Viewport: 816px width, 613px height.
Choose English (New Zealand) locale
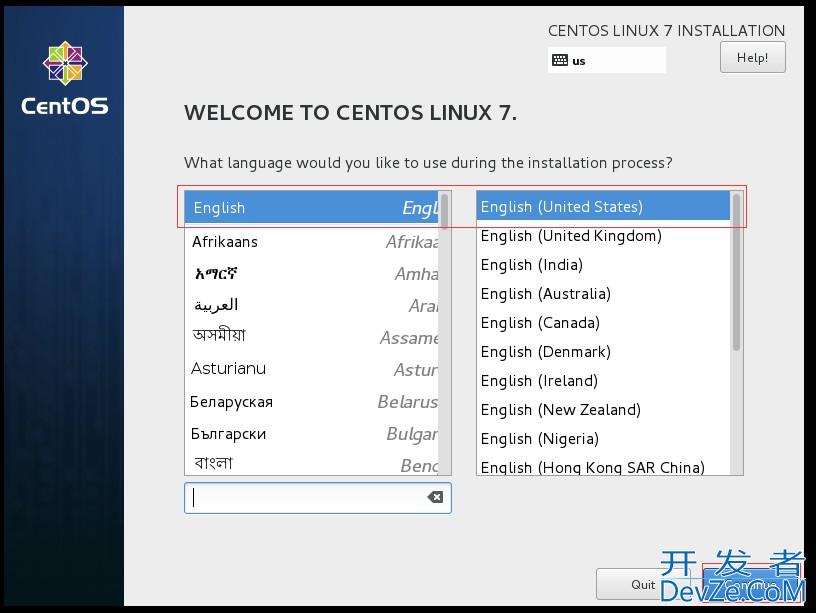point(603,410)
